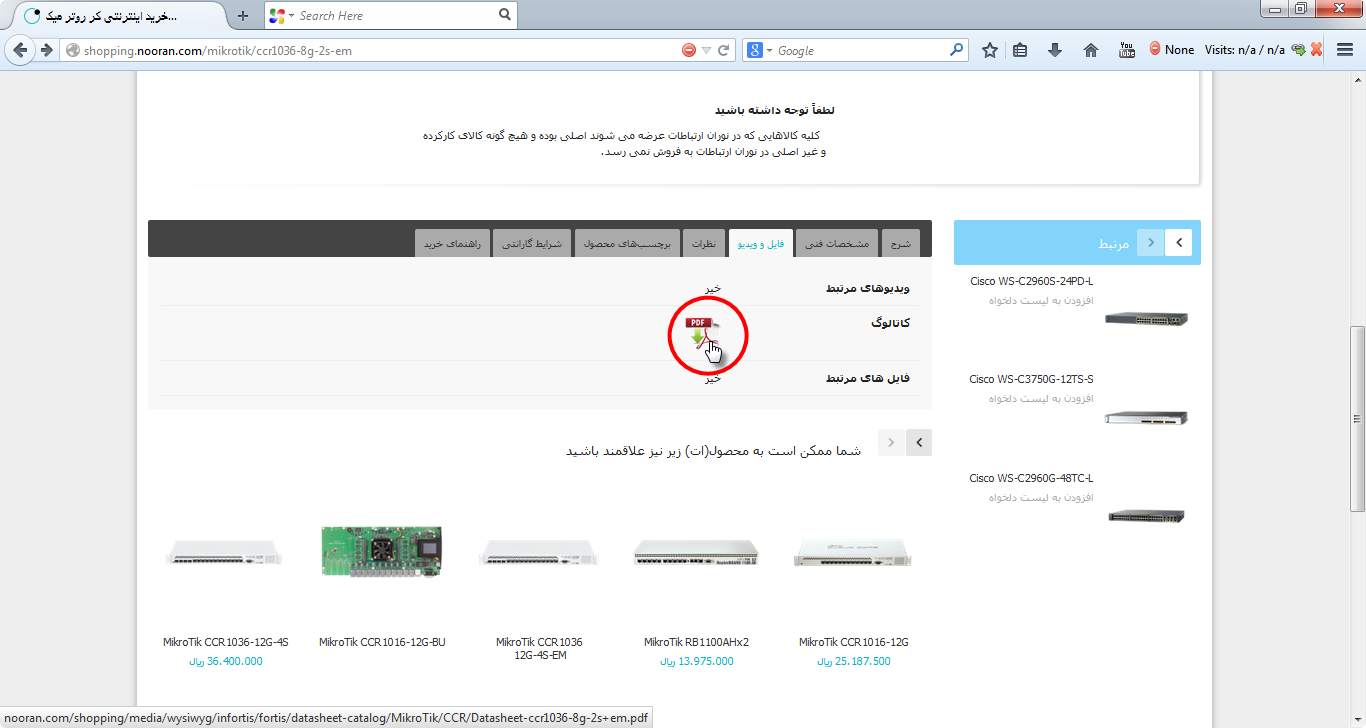The height and width of the screenshot is (728, 1366).
Task: Click Visits: n/a / n/a toolbar text
Action: coord(1245,50)
